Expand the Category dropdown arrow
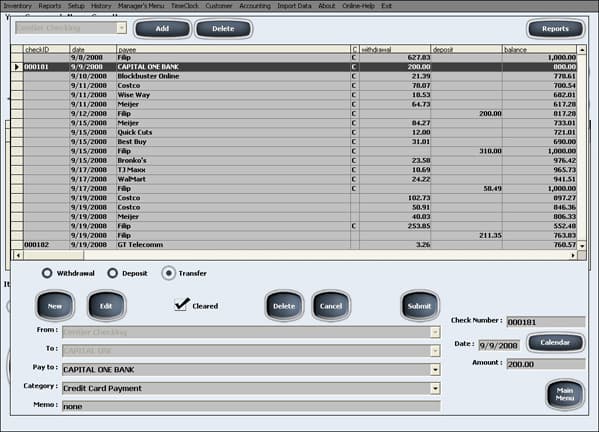Image resolution: width=599 pixels, height=432 pixels. (x=435, y=388)
